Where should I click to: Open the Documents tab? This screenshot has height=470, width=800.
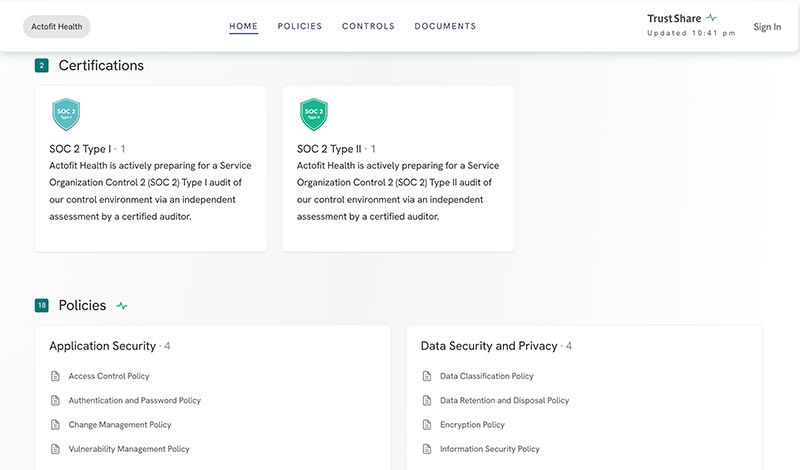tap(445, 26)
